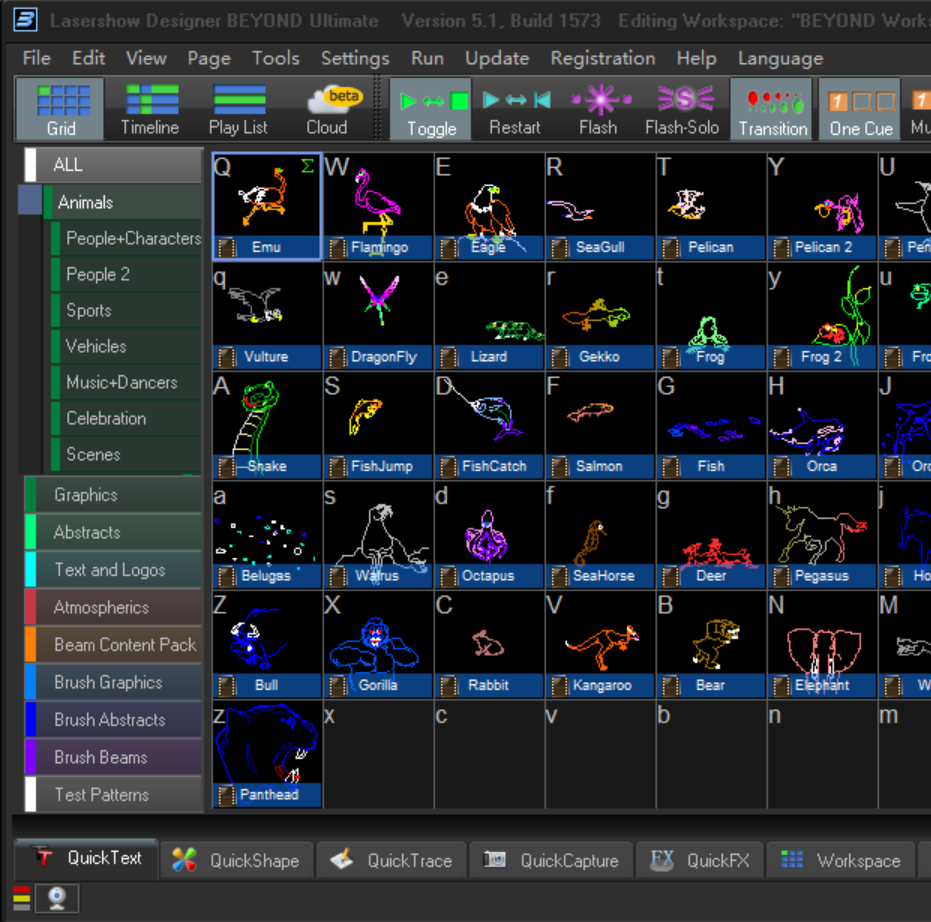Screen dimensions: 931x922
Task: Click the Grid view icon
Action: [x=61, y=110]
